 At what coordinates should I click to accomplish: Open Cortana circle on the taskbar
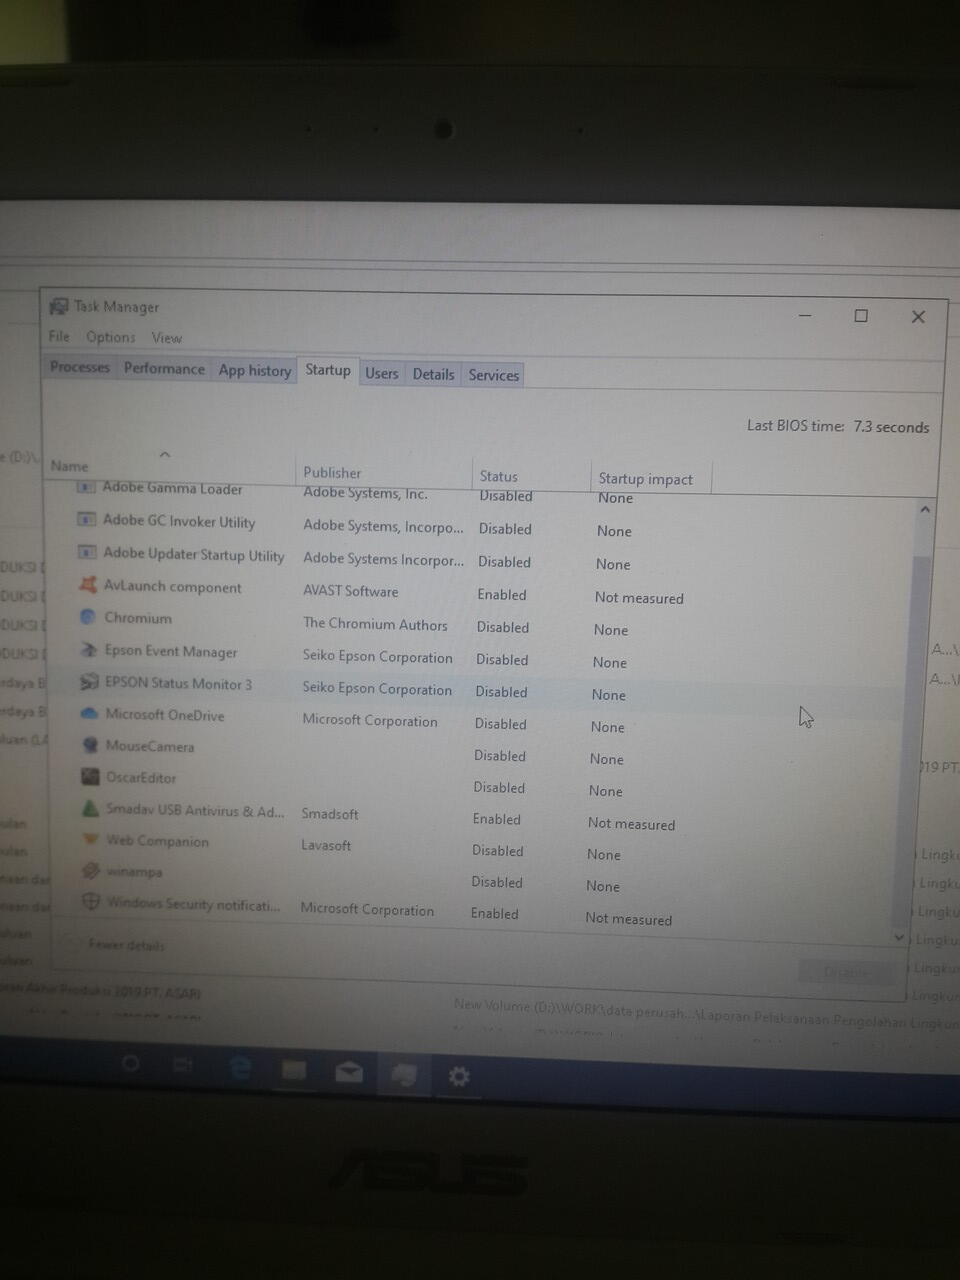130,1063
